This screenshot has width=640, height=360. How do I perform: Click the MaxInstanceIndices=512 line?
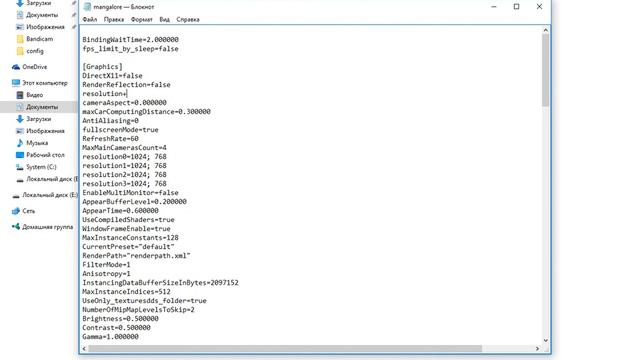(127, 292)
